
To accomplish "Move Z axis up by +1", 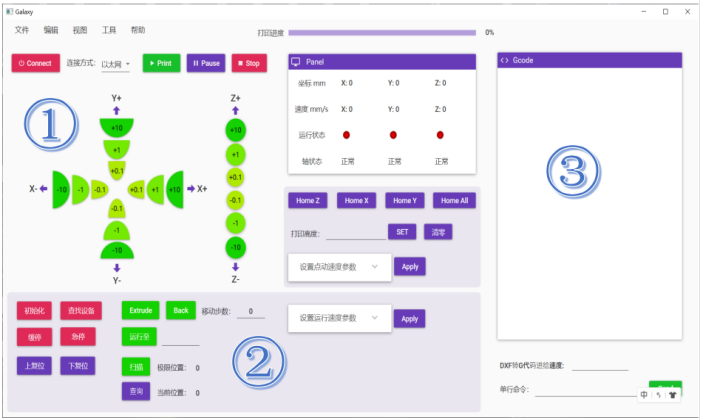I will (x=235, y=154).
